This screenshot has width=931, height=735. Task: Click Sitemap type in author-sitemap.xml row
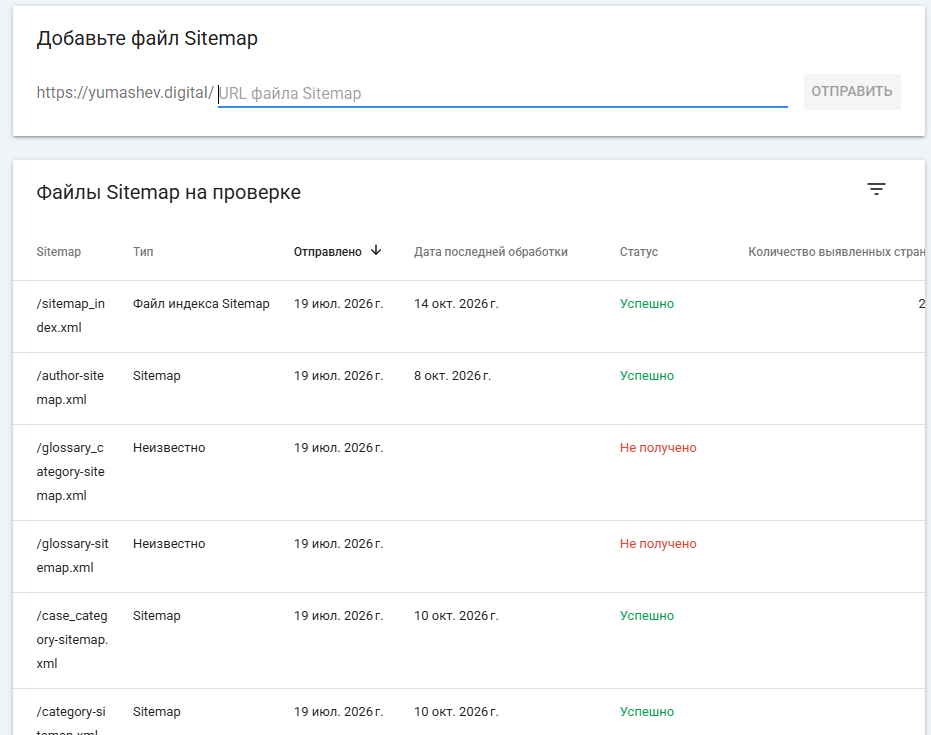157,375
